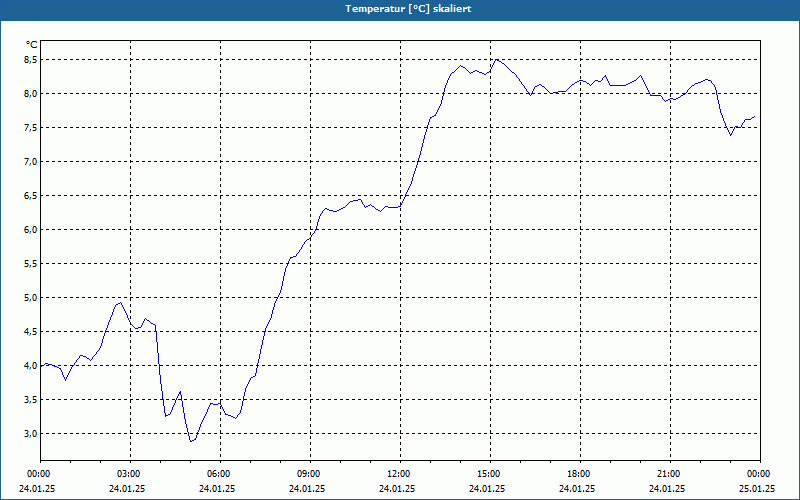Click the 06:00 time axis label
800x500 pixels.
point(218,474)
